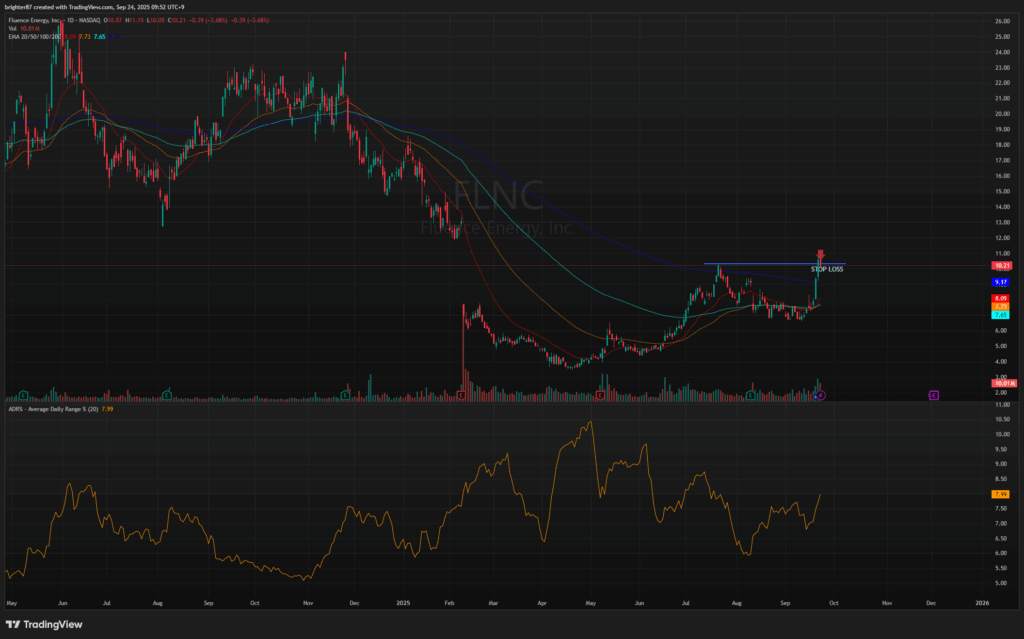The width and height of the screenshot is (1024, 639).
Task: Click the 2026 label on the time axis
Action: point(982,603)
